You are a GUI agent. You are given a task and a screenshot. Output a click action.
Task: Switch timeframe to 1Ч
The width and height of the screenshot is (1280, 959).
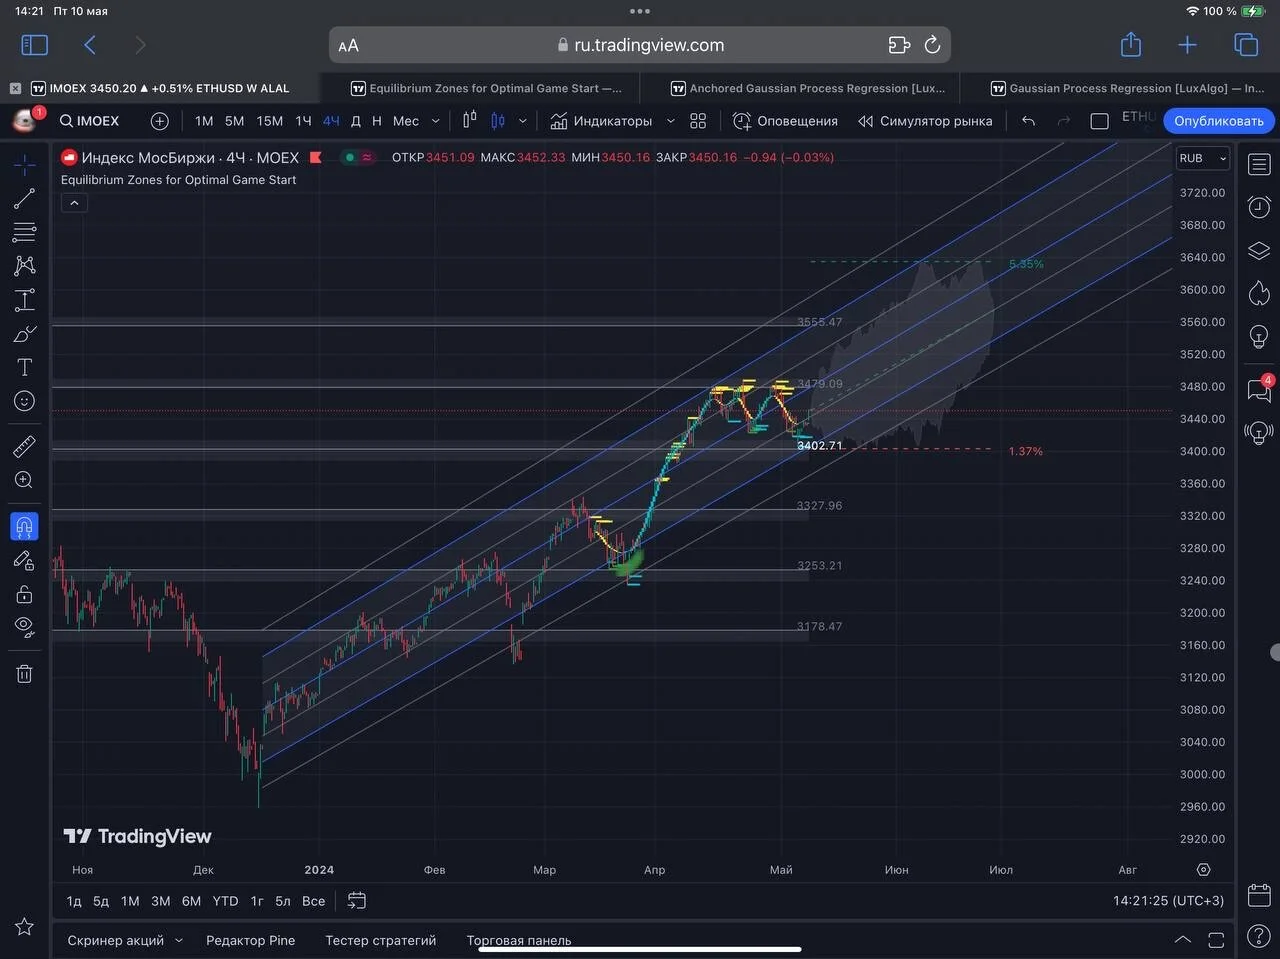point(303,121)
